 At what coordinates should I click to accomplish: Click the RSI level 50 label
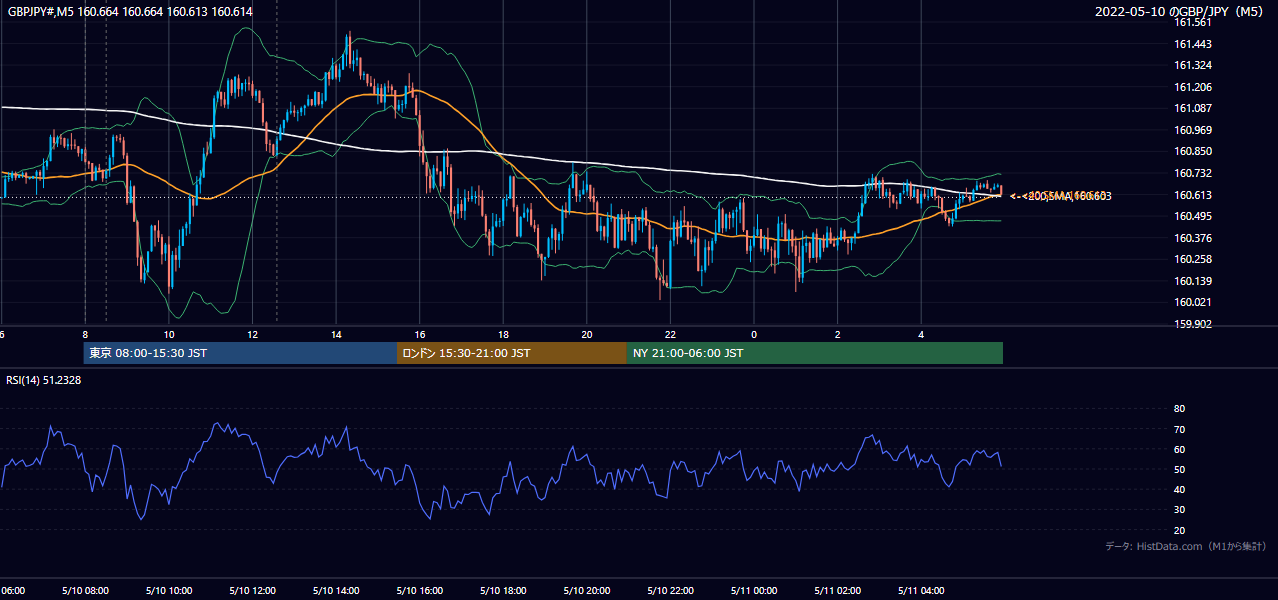click(1179, 470)
